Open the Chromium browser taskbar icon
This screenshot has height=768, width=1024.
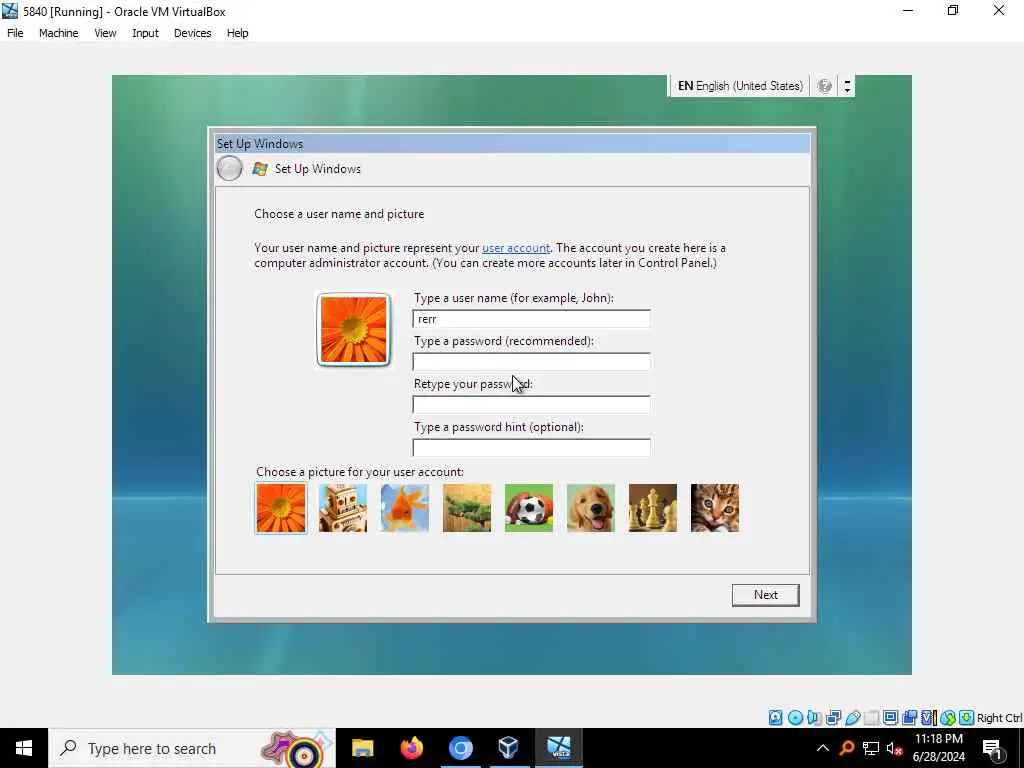pyautogui.click(x=460, y=748)
